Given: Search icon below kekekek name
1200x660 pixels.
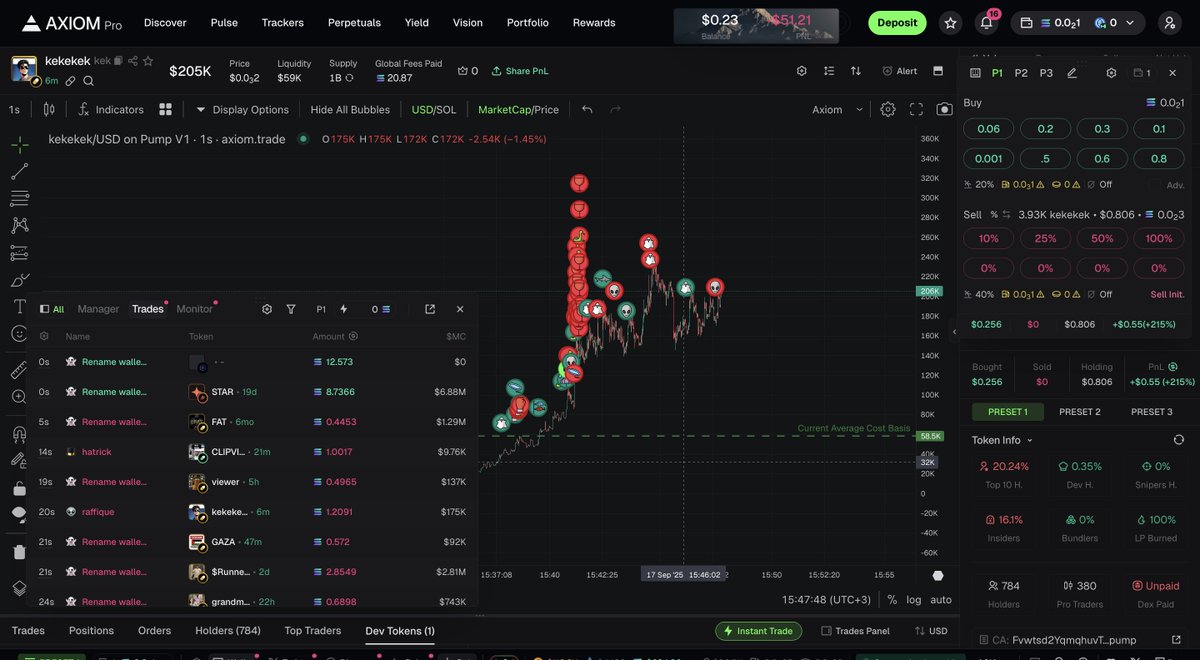Looking at the screenshot, I should (x=88, y=81).
